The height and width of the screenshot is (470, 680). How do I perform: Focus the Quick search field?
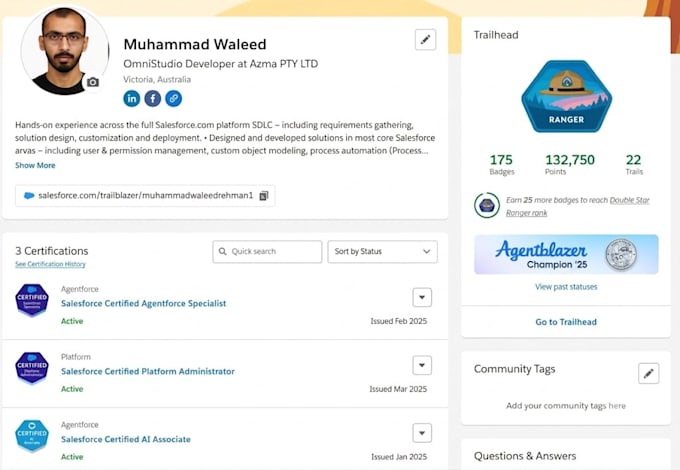(267, 251)
